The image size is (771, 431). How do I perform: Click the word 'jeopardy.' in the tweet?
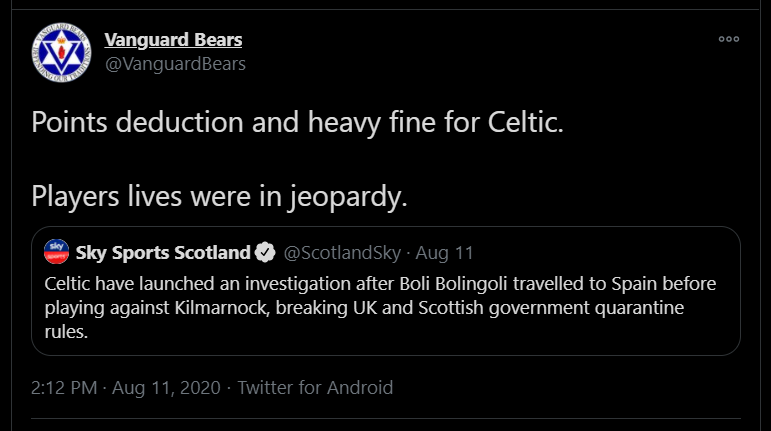[x=348, y=195]
